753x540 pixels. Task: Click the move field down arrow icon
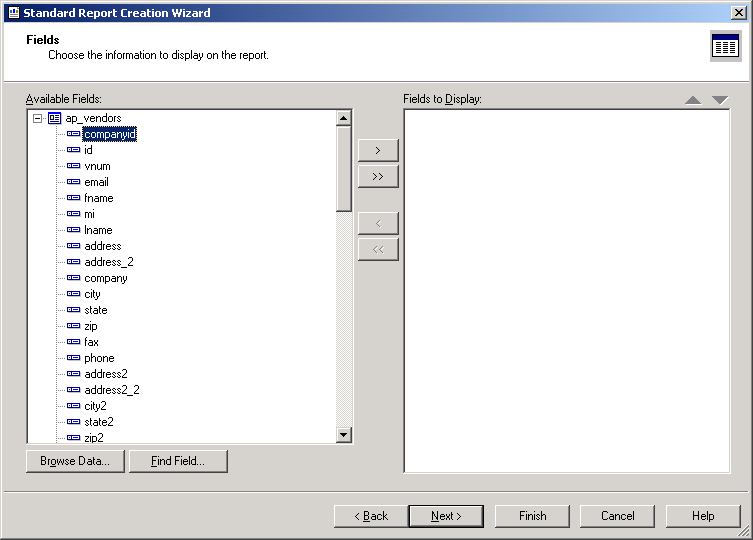click(720, 100)
